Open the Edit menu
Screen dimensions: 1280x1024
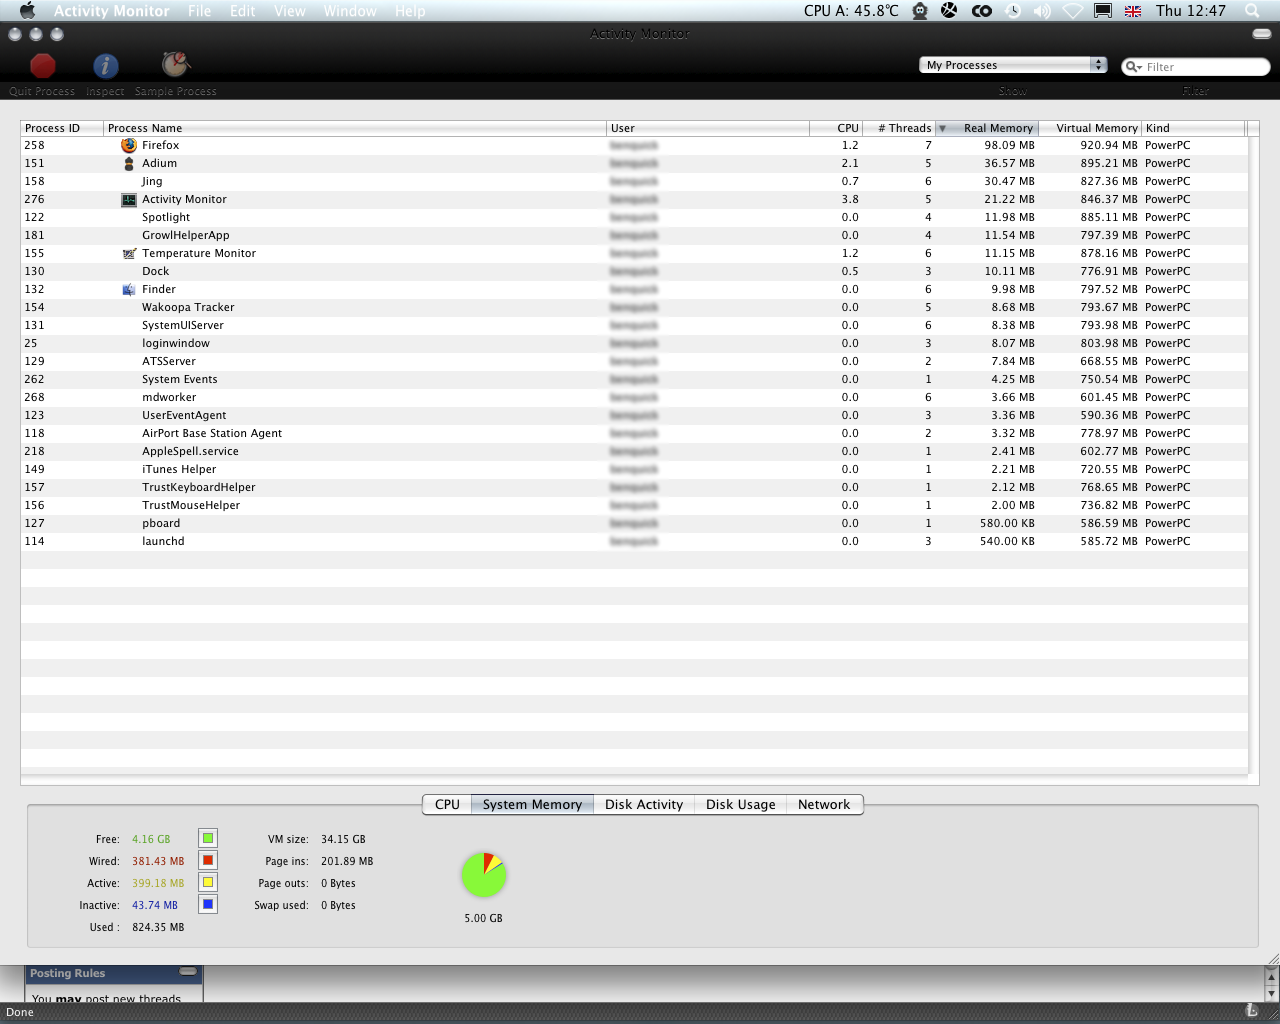tap(243, 11)
